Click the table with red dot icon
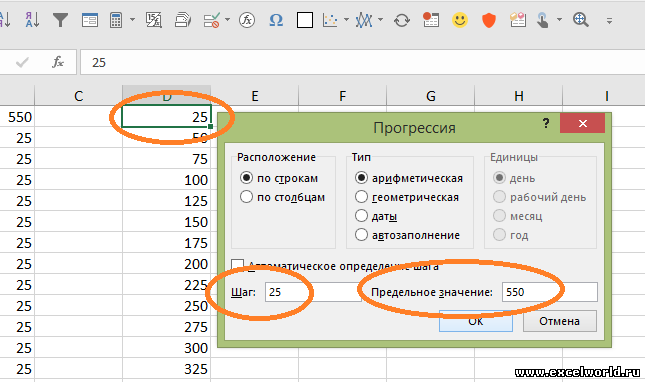The image size is (645, 382). pyautogui.click(x=431, y=20)
